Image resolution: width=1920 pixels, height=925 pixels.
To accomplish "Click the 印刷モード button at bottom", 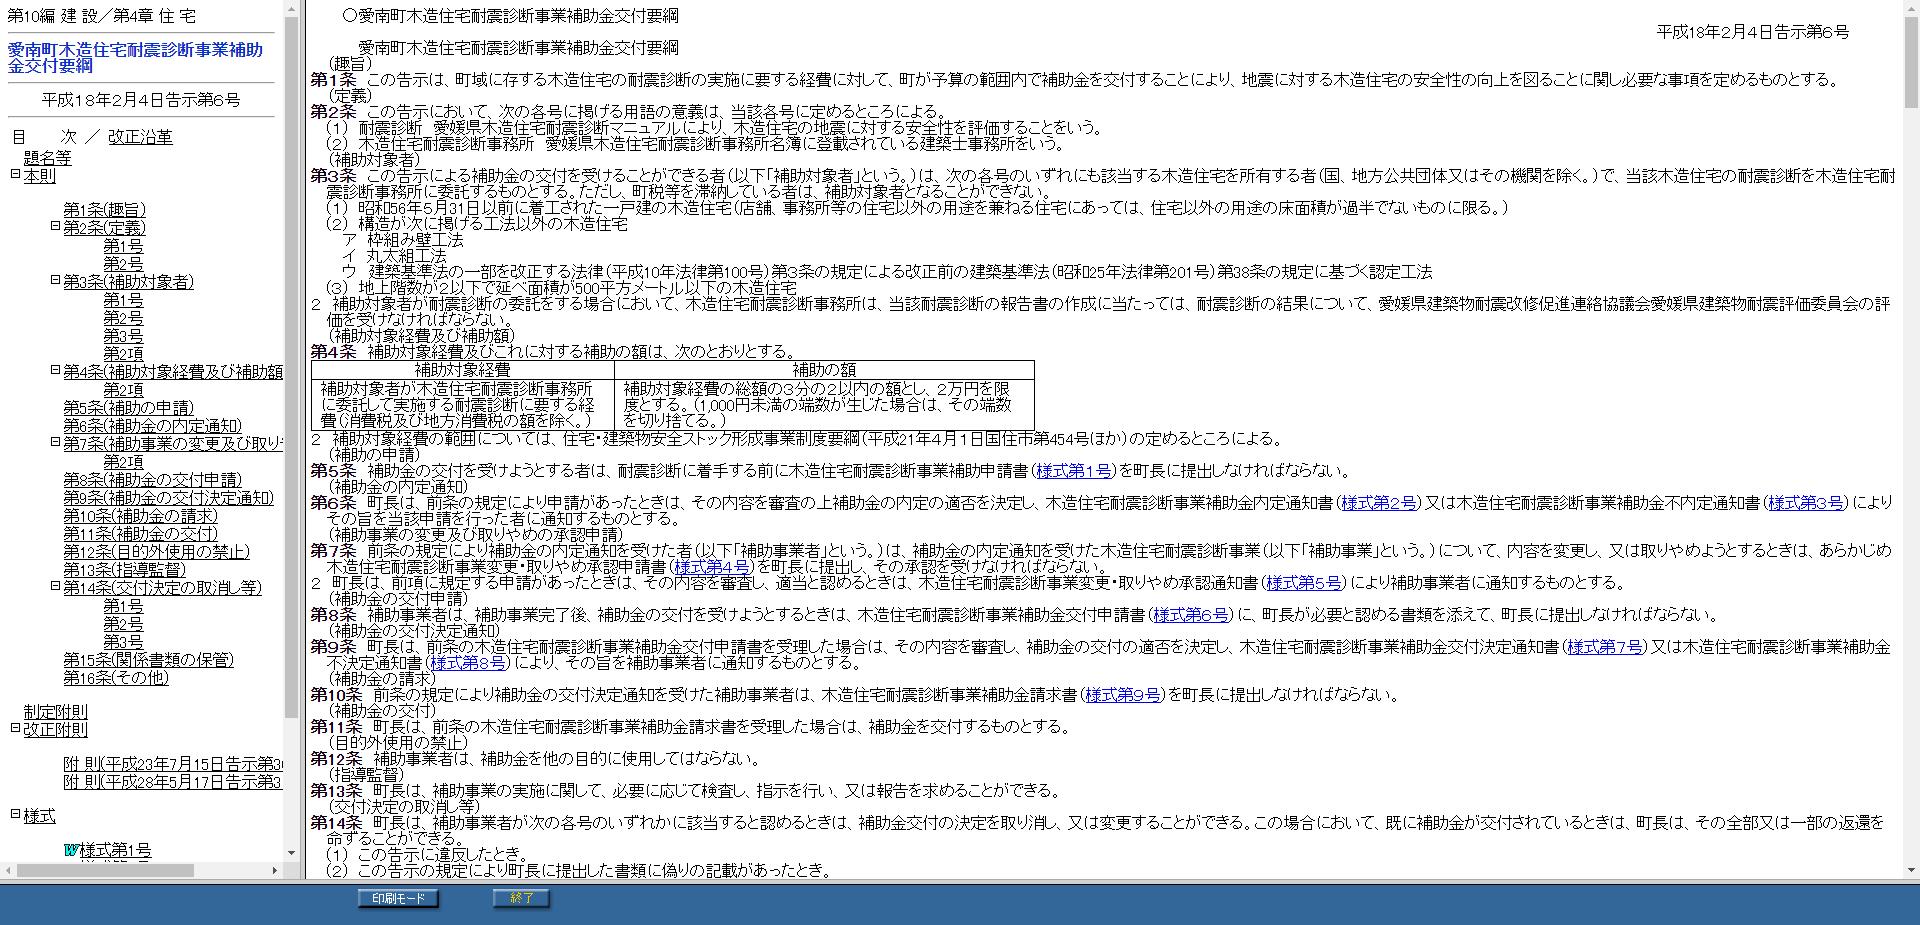I will coord(396,898).
